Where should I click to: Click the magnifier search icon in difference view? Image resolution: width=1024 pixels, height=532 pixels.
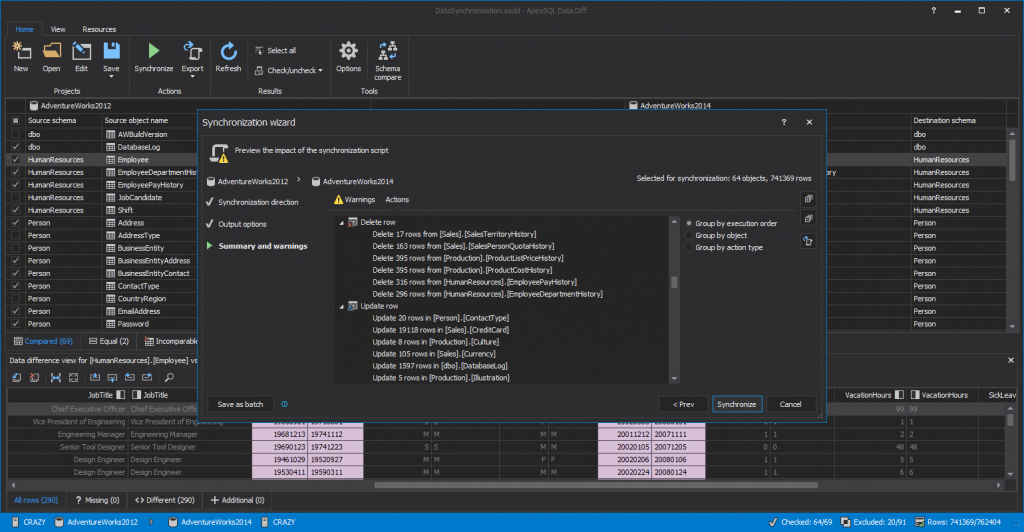click(x=169, y=378)
